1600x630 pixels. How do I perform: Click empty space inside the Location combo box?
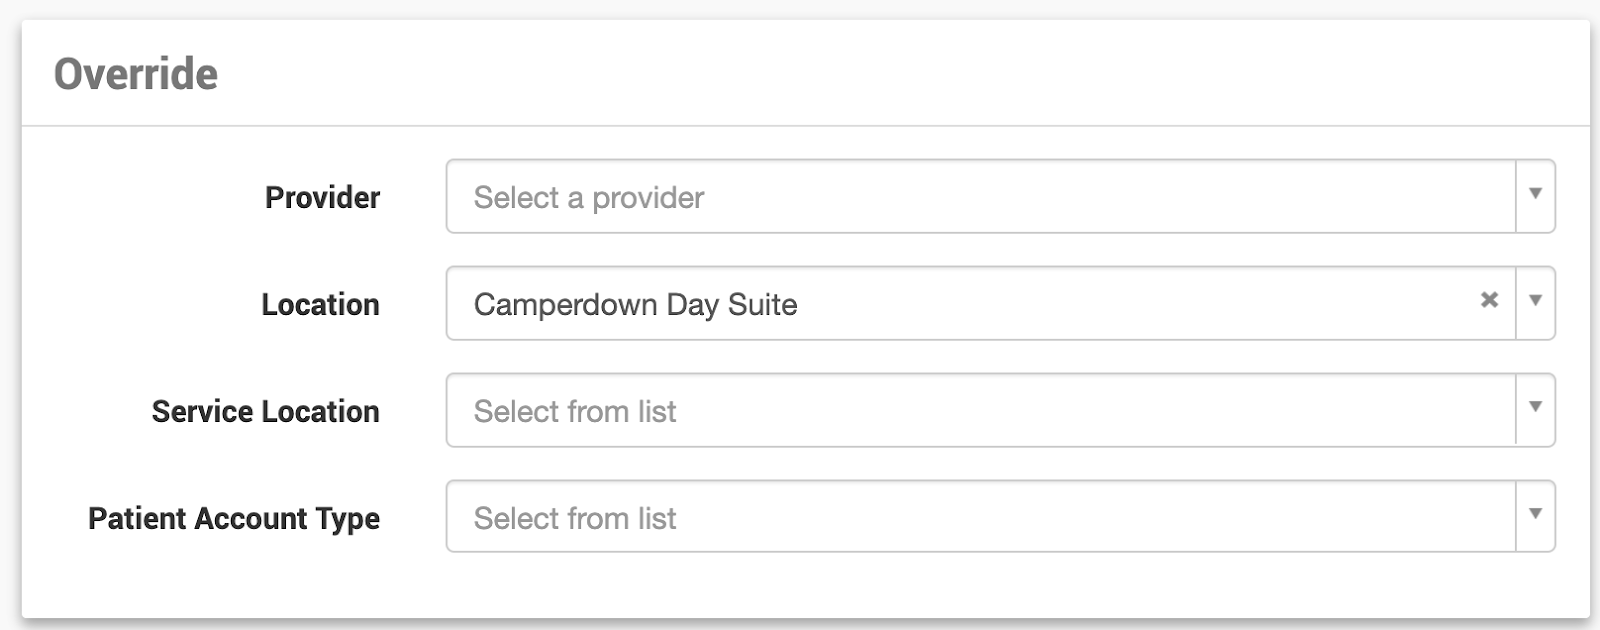1100,304
